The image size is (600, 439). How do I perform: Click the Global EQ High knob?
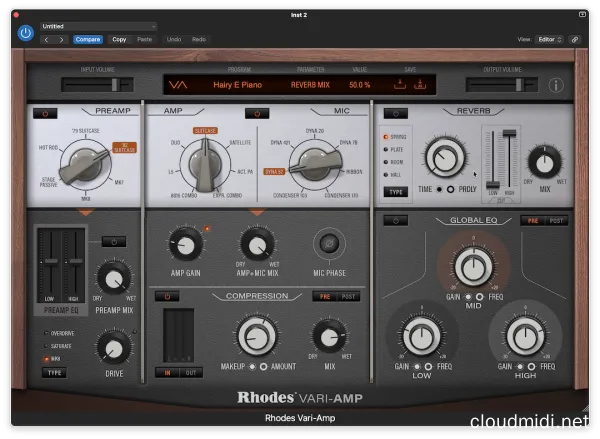[525, 337]
